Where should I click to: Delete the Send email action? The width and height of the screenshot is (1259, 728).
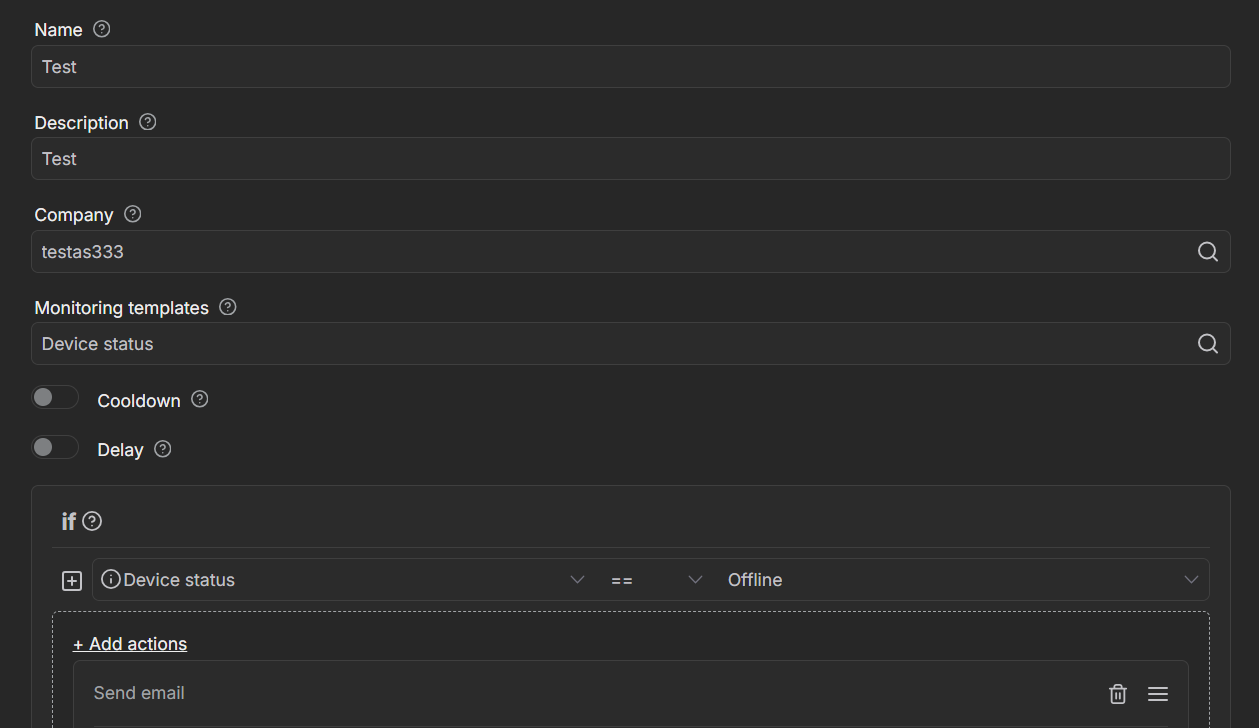1117,694
